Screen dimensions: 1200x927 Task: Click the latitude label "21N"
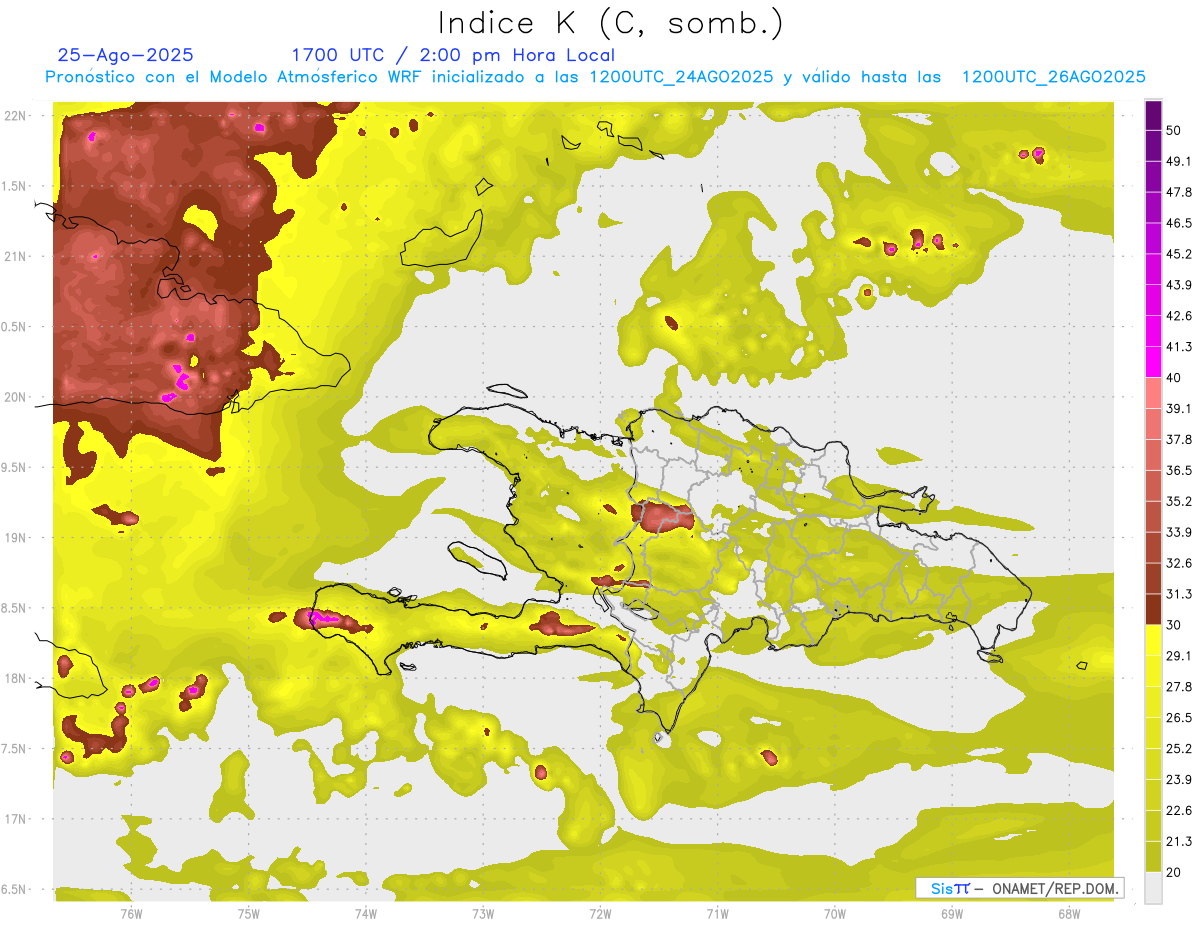[x=17, y=257]
